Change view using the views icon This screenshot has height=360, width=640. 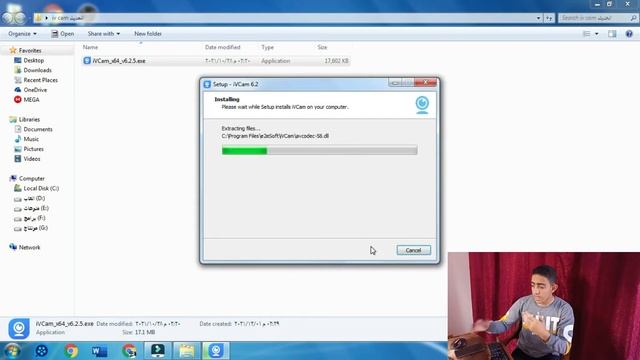coord(587,34)
